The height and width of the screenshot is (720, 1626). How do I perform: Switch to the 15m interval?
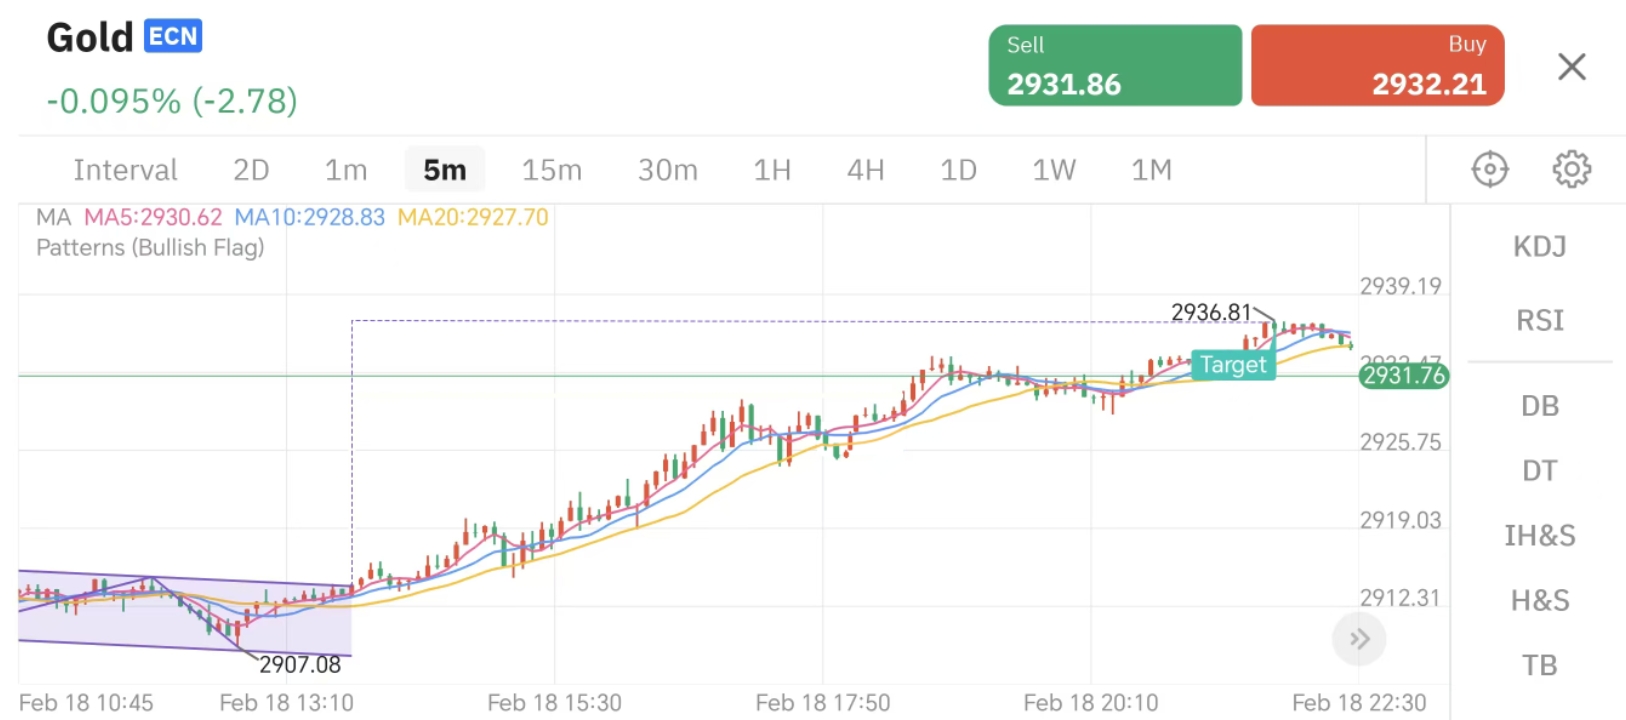[x=551, y=170]
